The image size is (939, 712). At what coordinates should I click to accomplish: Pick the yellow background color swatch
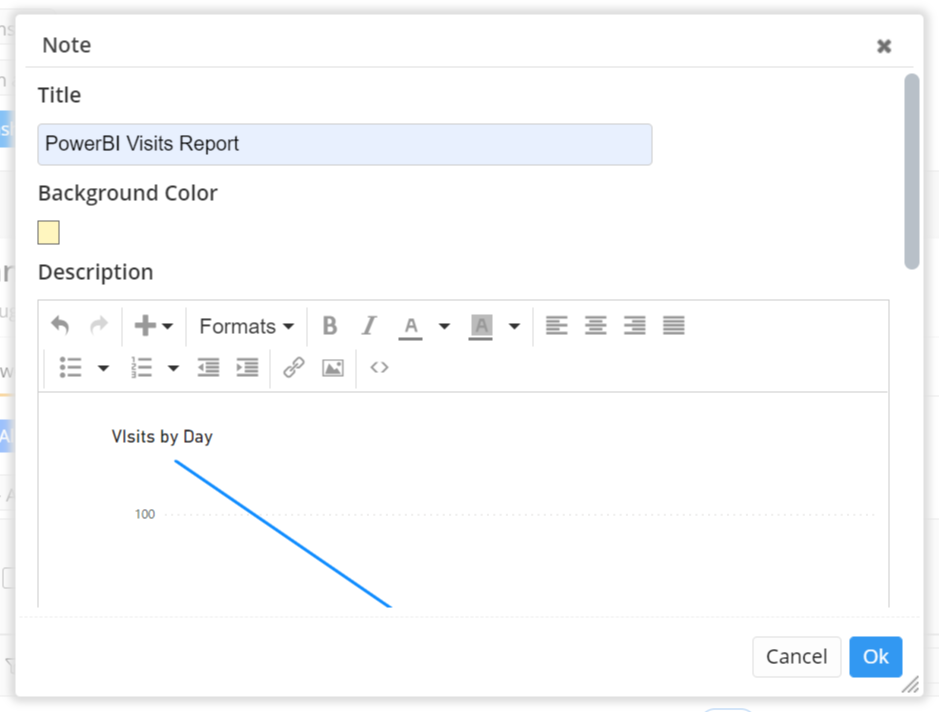[x=48, y=233]
